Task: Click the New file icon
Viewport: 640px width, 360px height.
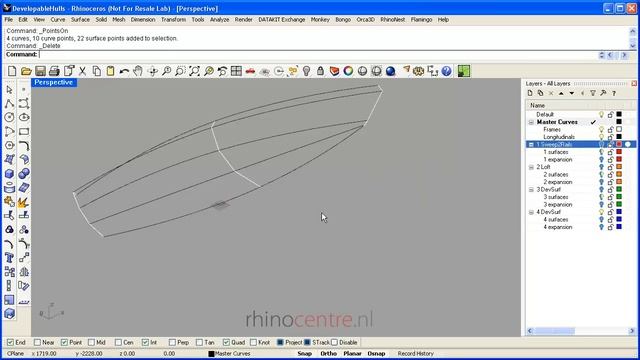Action: pyautogui.click(x=12, y=71)
